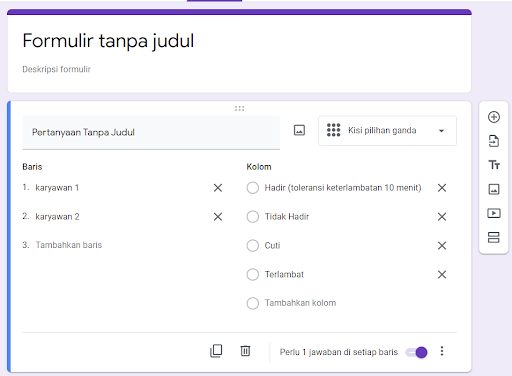The image size is (512, 376).
Task: Click the 'Deskripsi formulir' description field
Action: tap(56, 69)
